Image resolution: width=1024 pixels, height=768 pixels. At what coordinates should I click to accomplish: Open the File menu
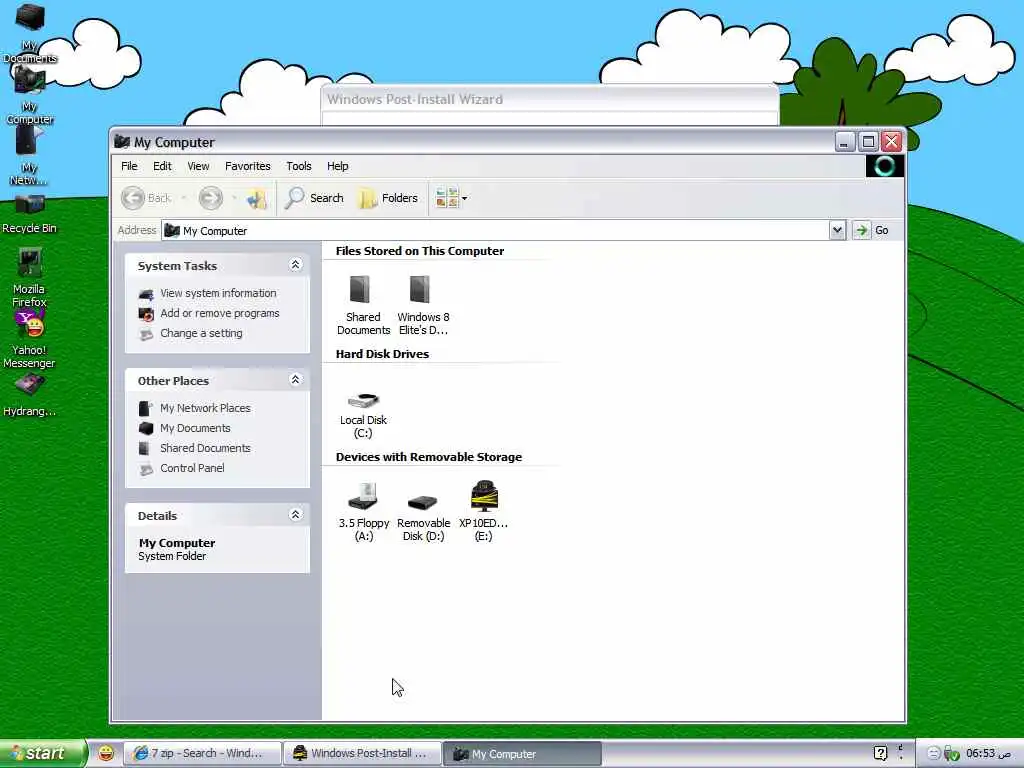tap(129, 166)
